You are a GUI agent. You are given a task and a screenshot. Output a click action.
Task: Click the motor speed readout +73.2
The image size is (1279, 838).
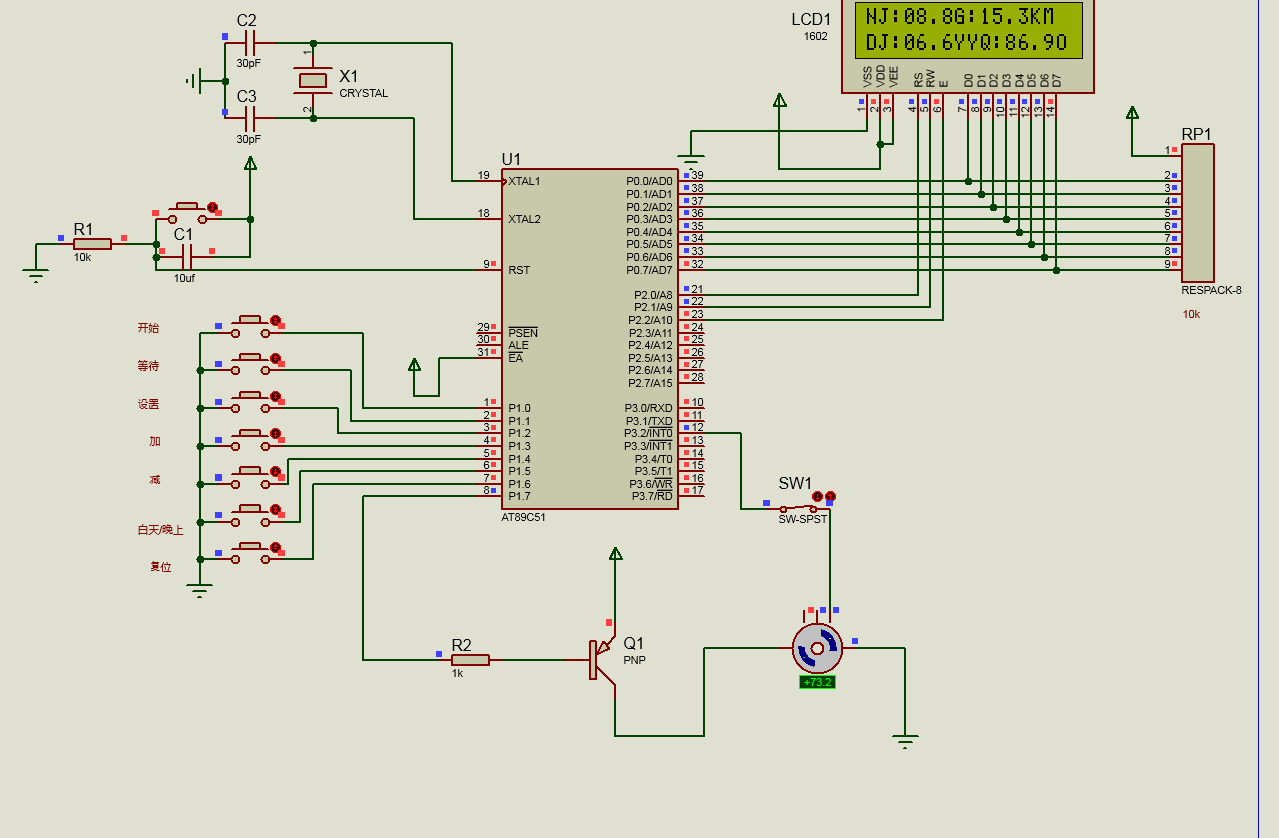coord(817,683)
